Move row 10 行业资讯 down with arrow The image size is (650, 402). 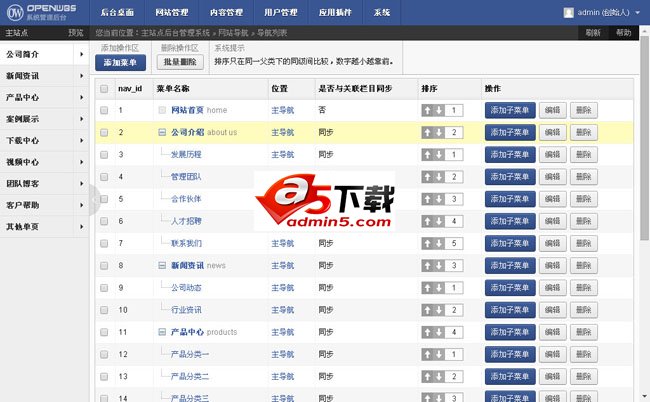[x=439, y=310]
